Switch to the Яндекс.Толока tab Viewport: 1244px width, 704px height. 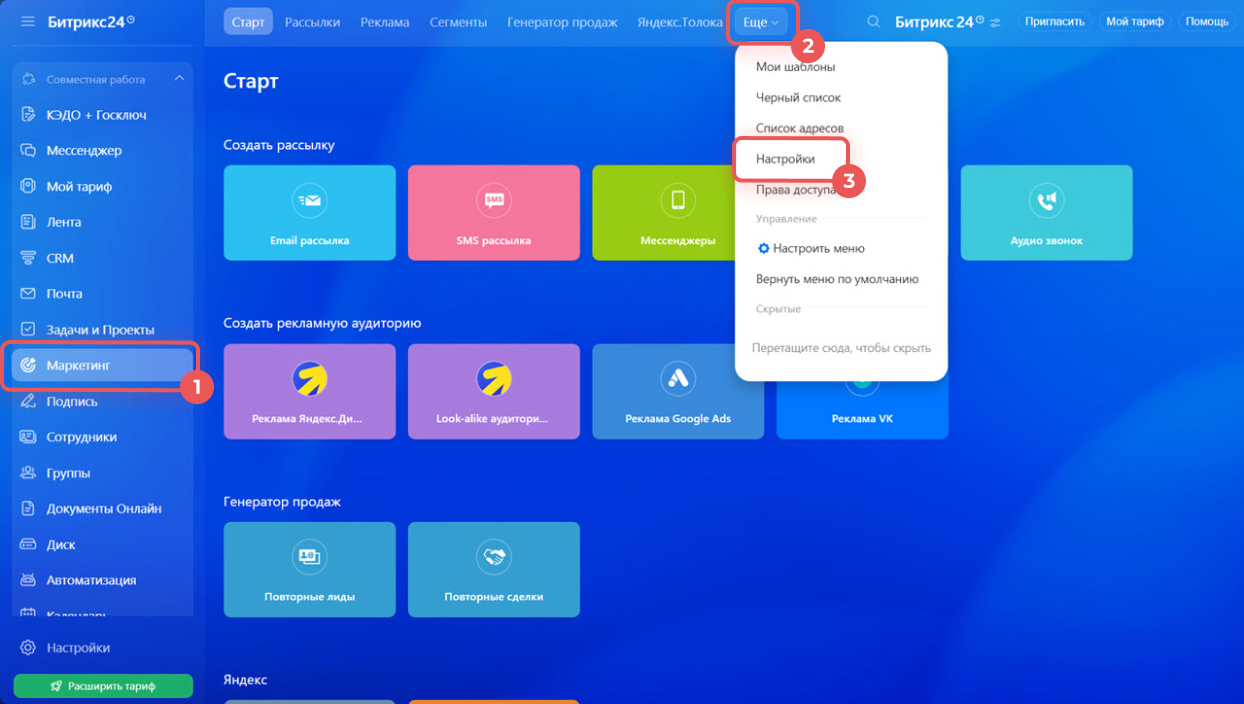point(680,21)
